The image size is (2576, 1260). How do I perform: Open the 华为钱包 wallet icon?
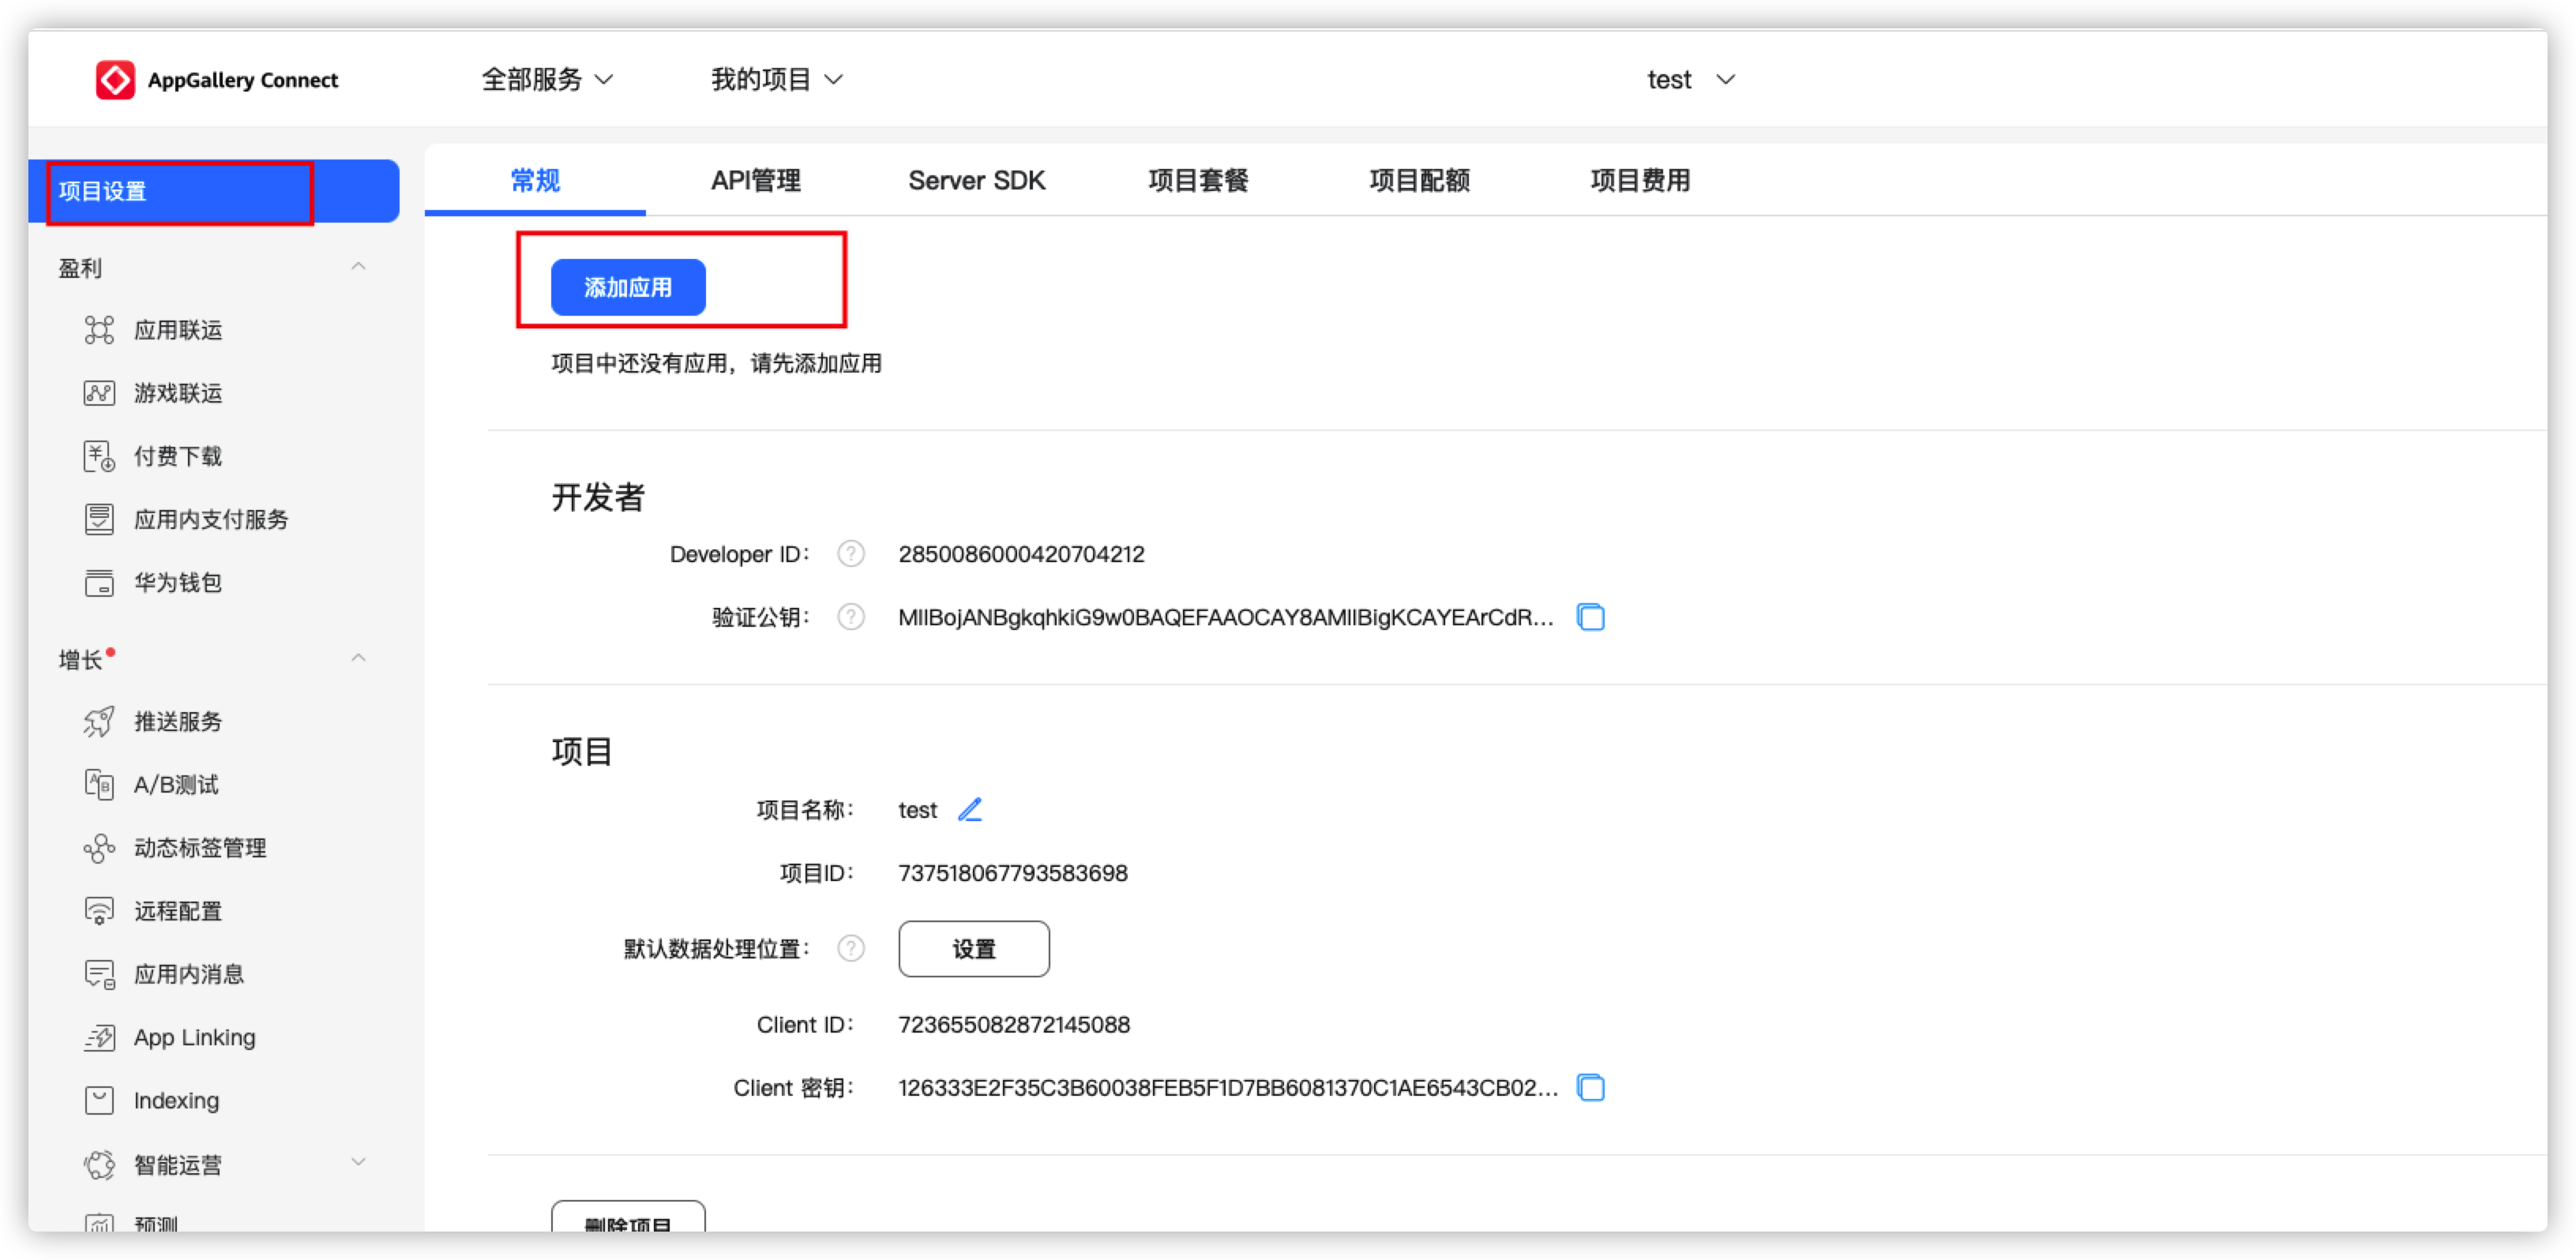point(99,582)
